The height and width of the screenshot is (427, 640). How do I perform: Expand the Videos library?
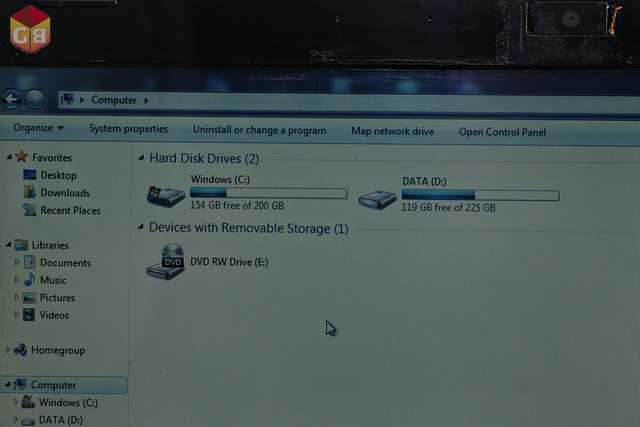pyautogui.click(x=17, y=315)
